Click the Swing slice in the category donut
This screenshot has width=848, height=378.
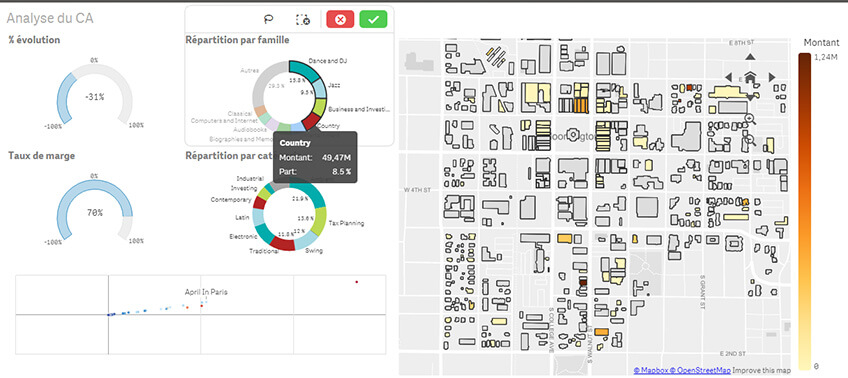[305, 241]
